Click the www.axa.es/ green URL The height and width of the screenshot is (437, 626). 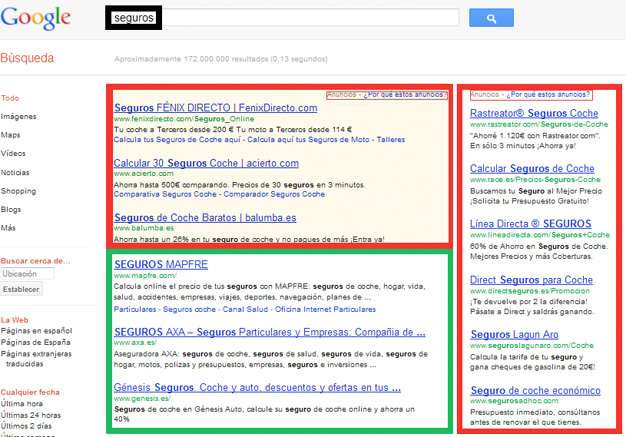click(x=135, y=342)
